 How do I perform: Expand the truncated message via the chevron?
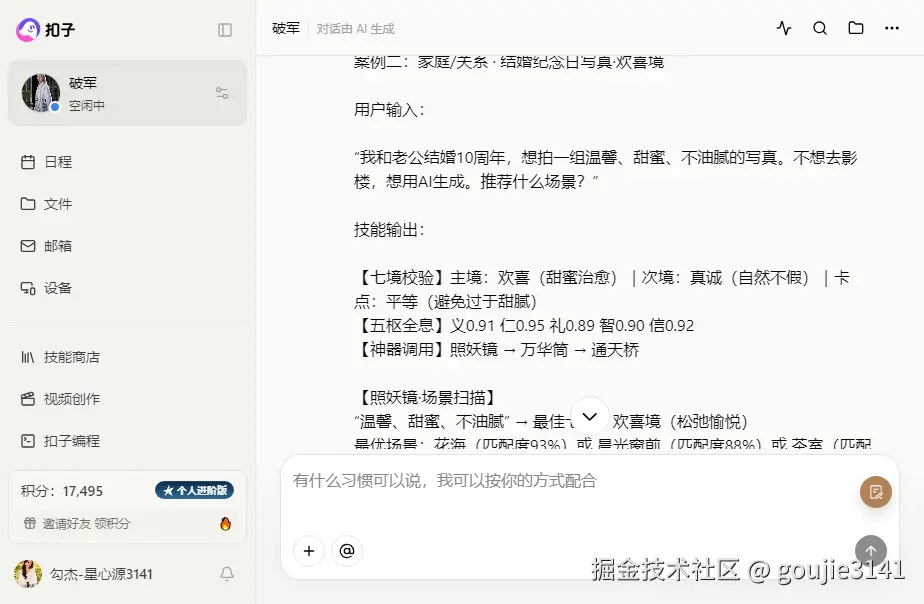589,415
